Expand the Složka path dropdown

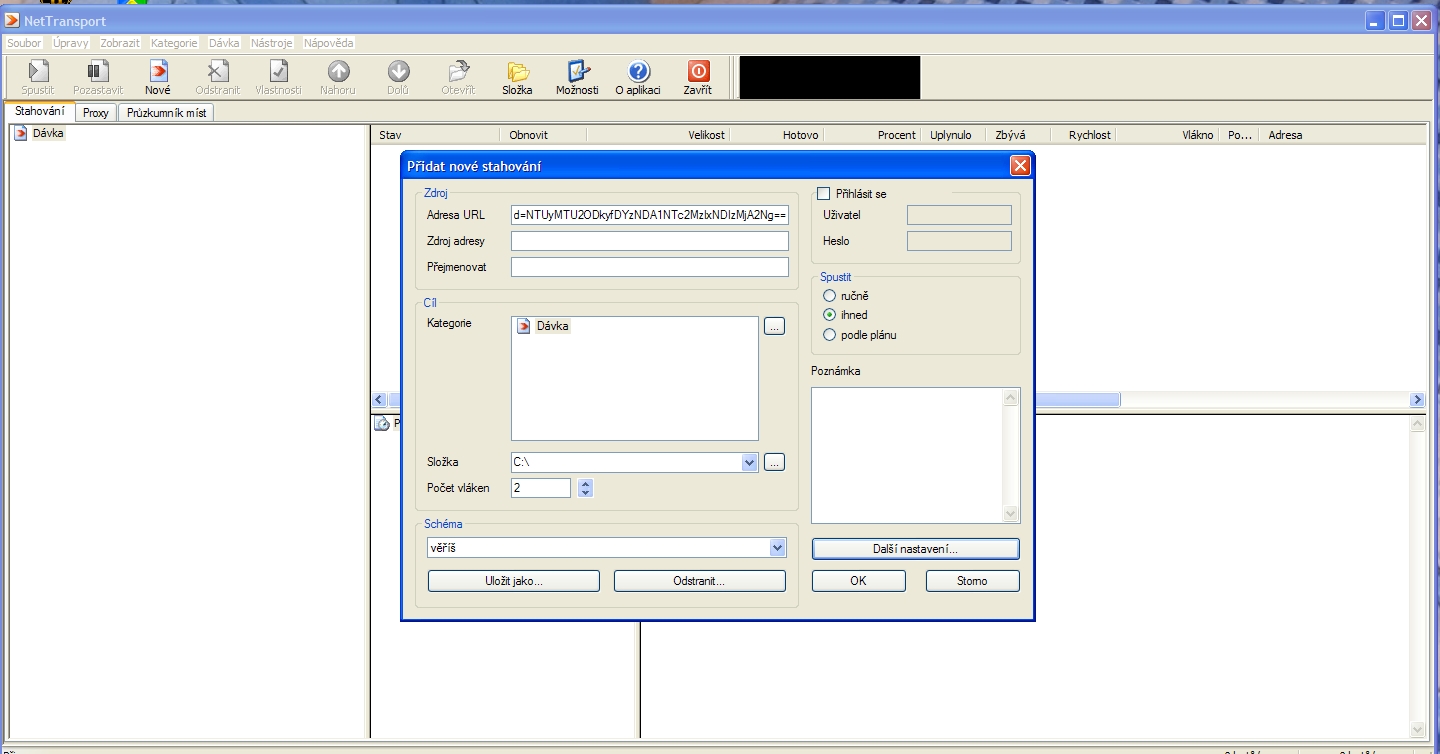pyautogui.click(x=750, y=463)
